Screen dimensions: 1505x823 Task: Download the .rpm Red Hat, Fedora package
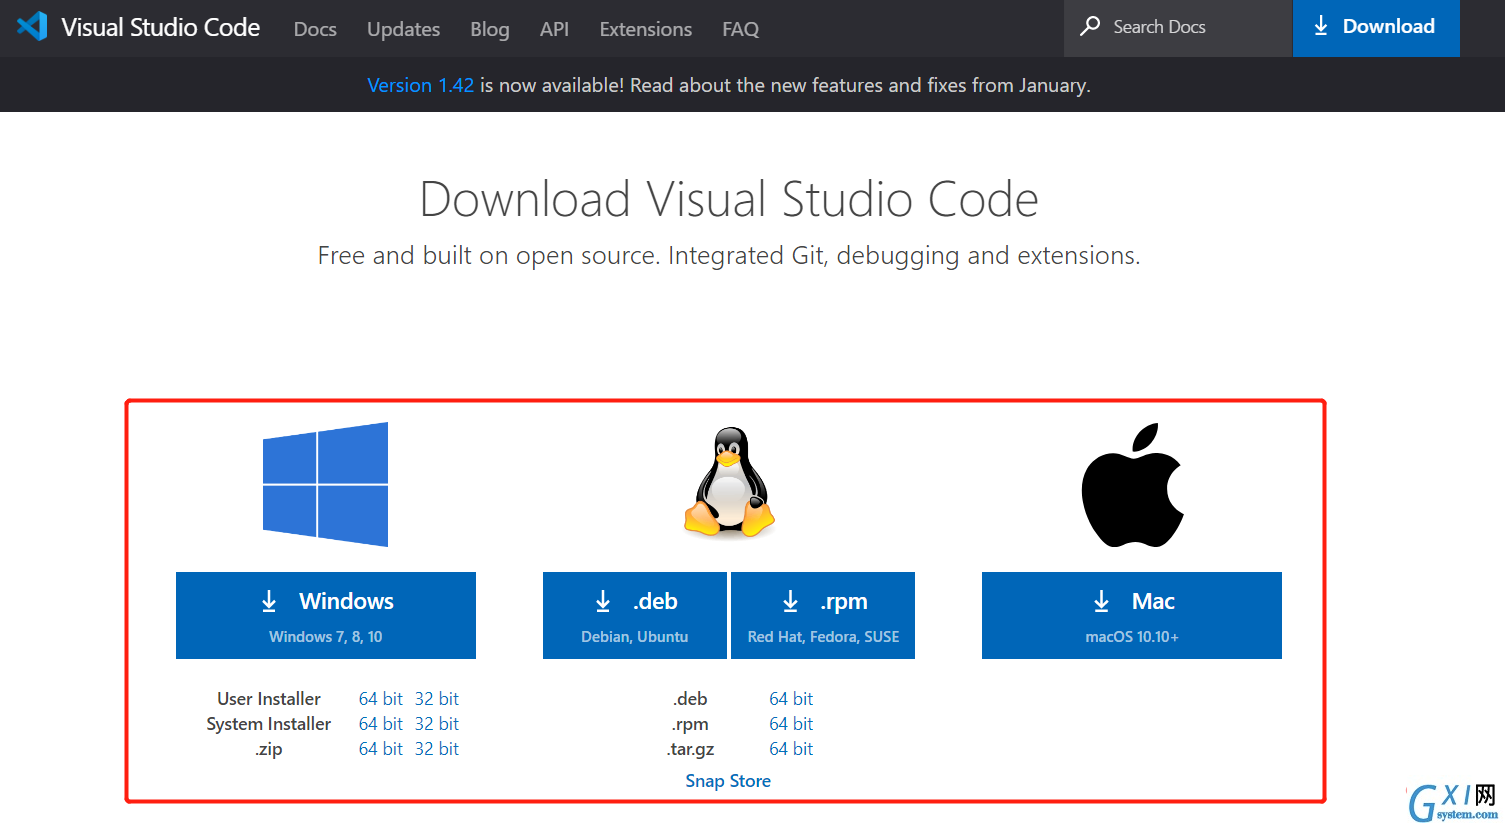click(x=823, y=615)
